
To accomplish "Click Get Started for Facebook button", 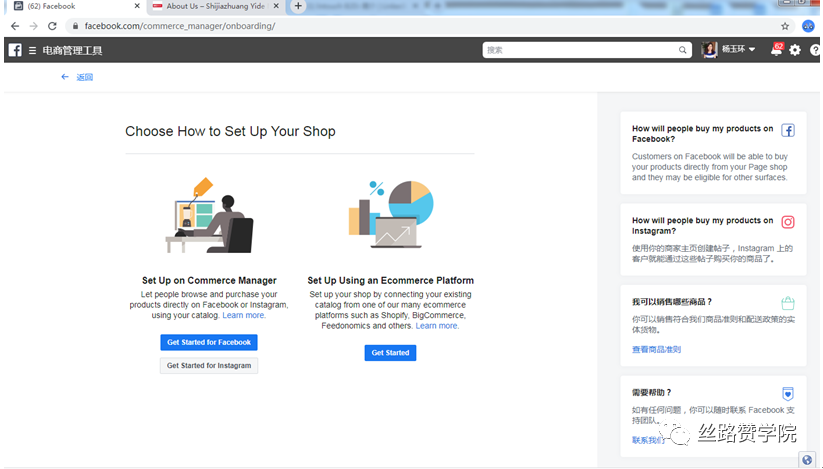I will (209, 342).
